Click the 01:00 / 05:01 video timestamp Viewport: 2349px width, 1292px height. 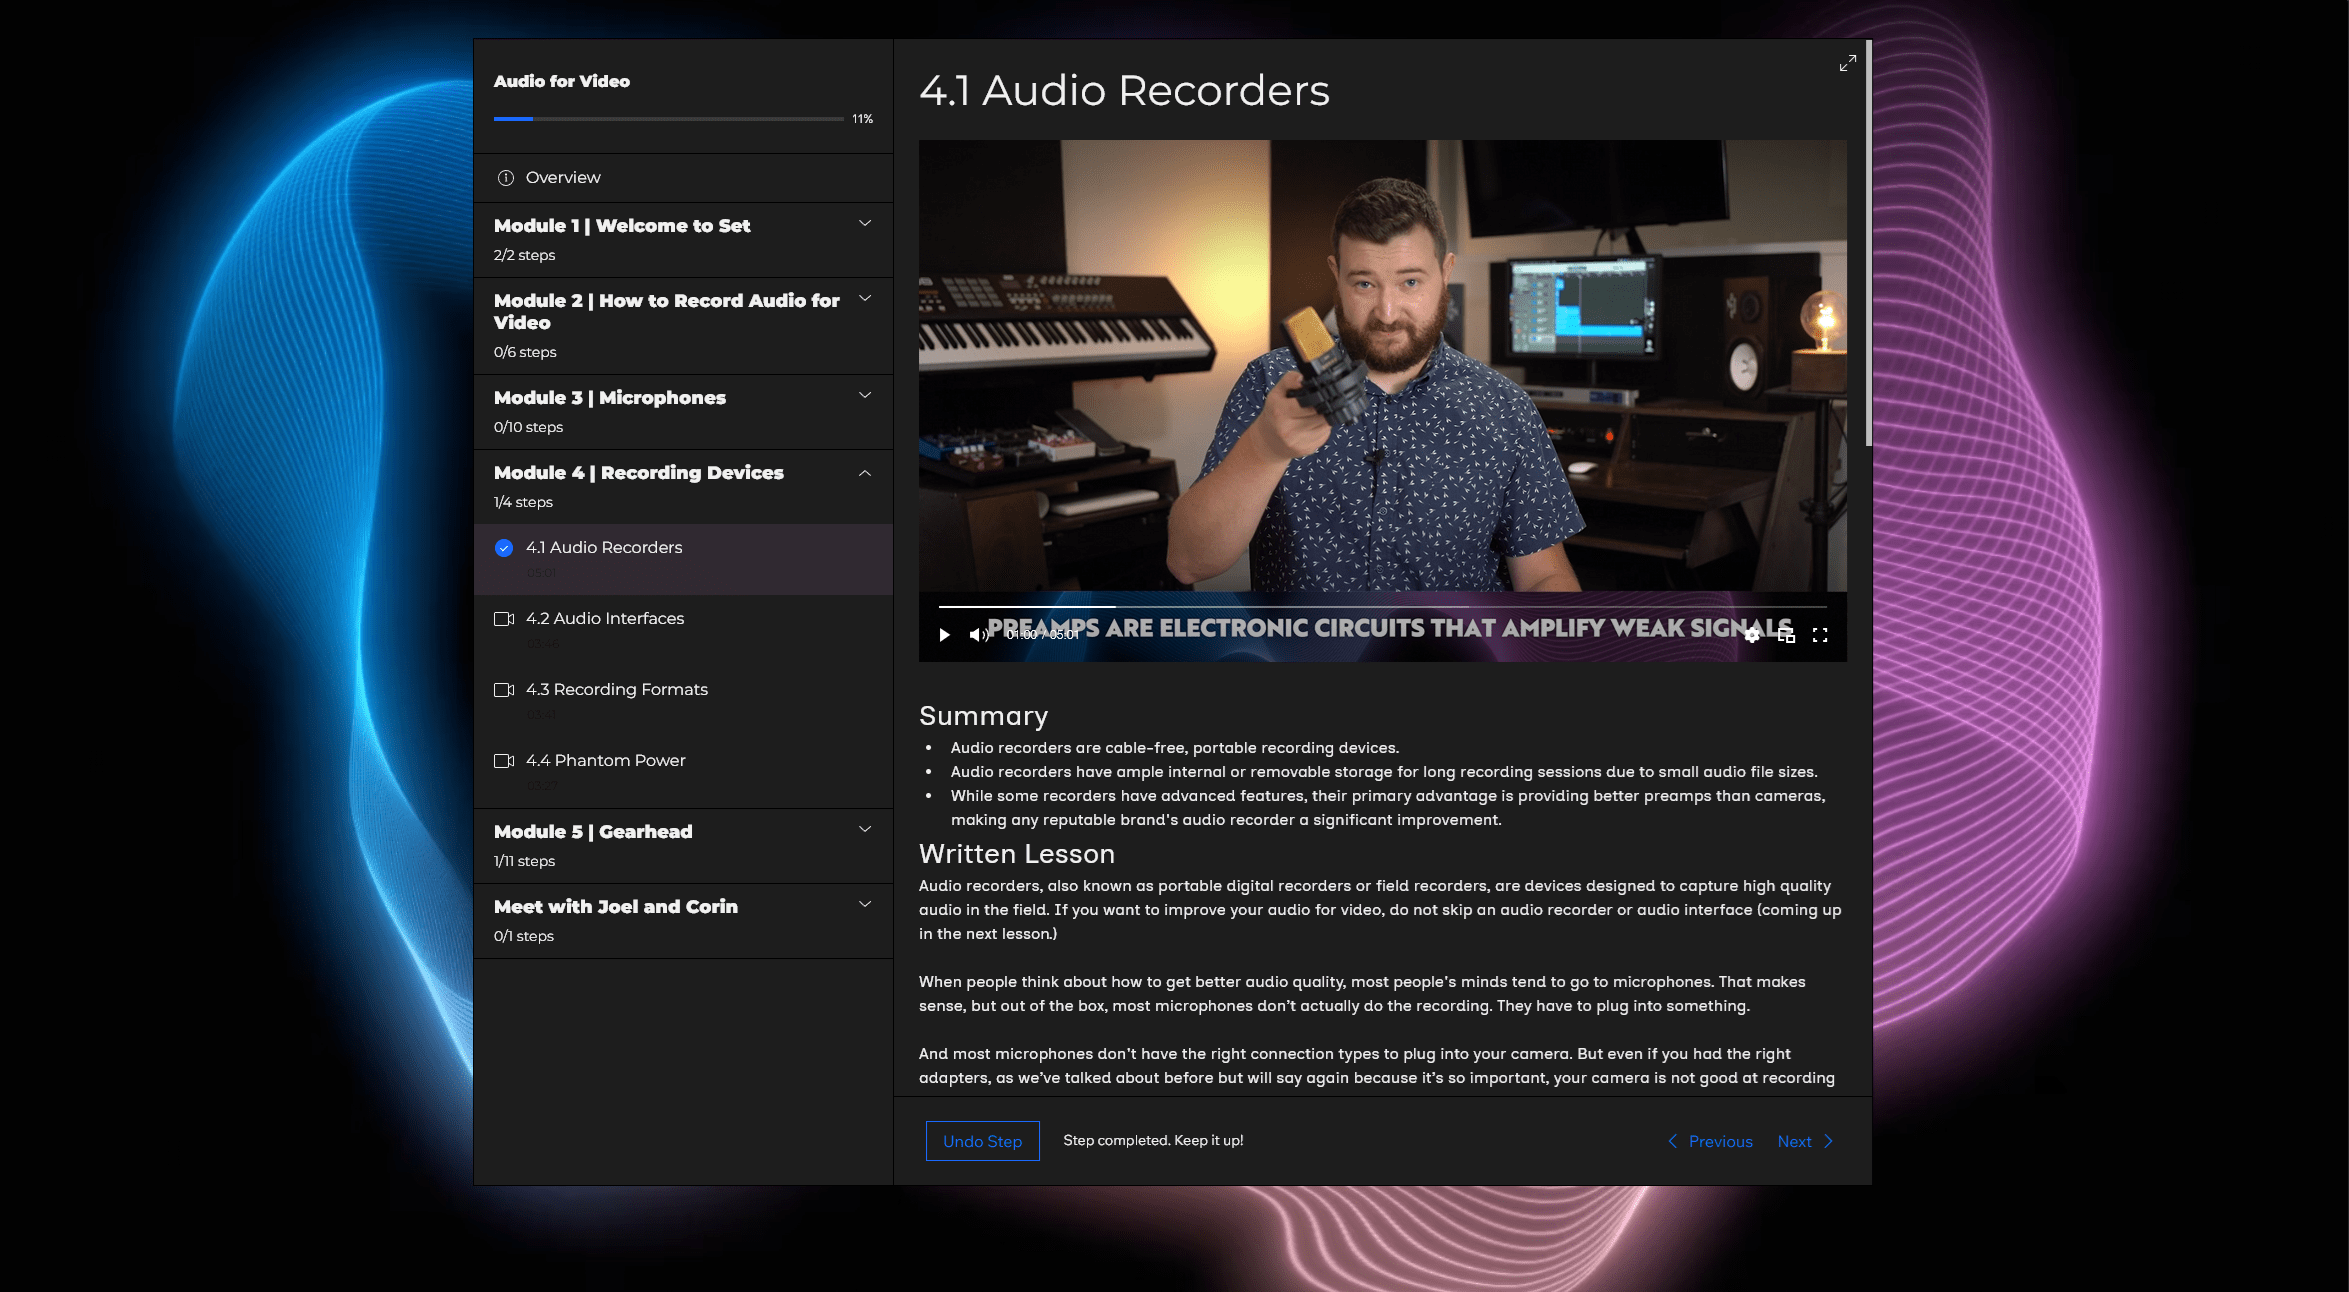click(1042, 635)
